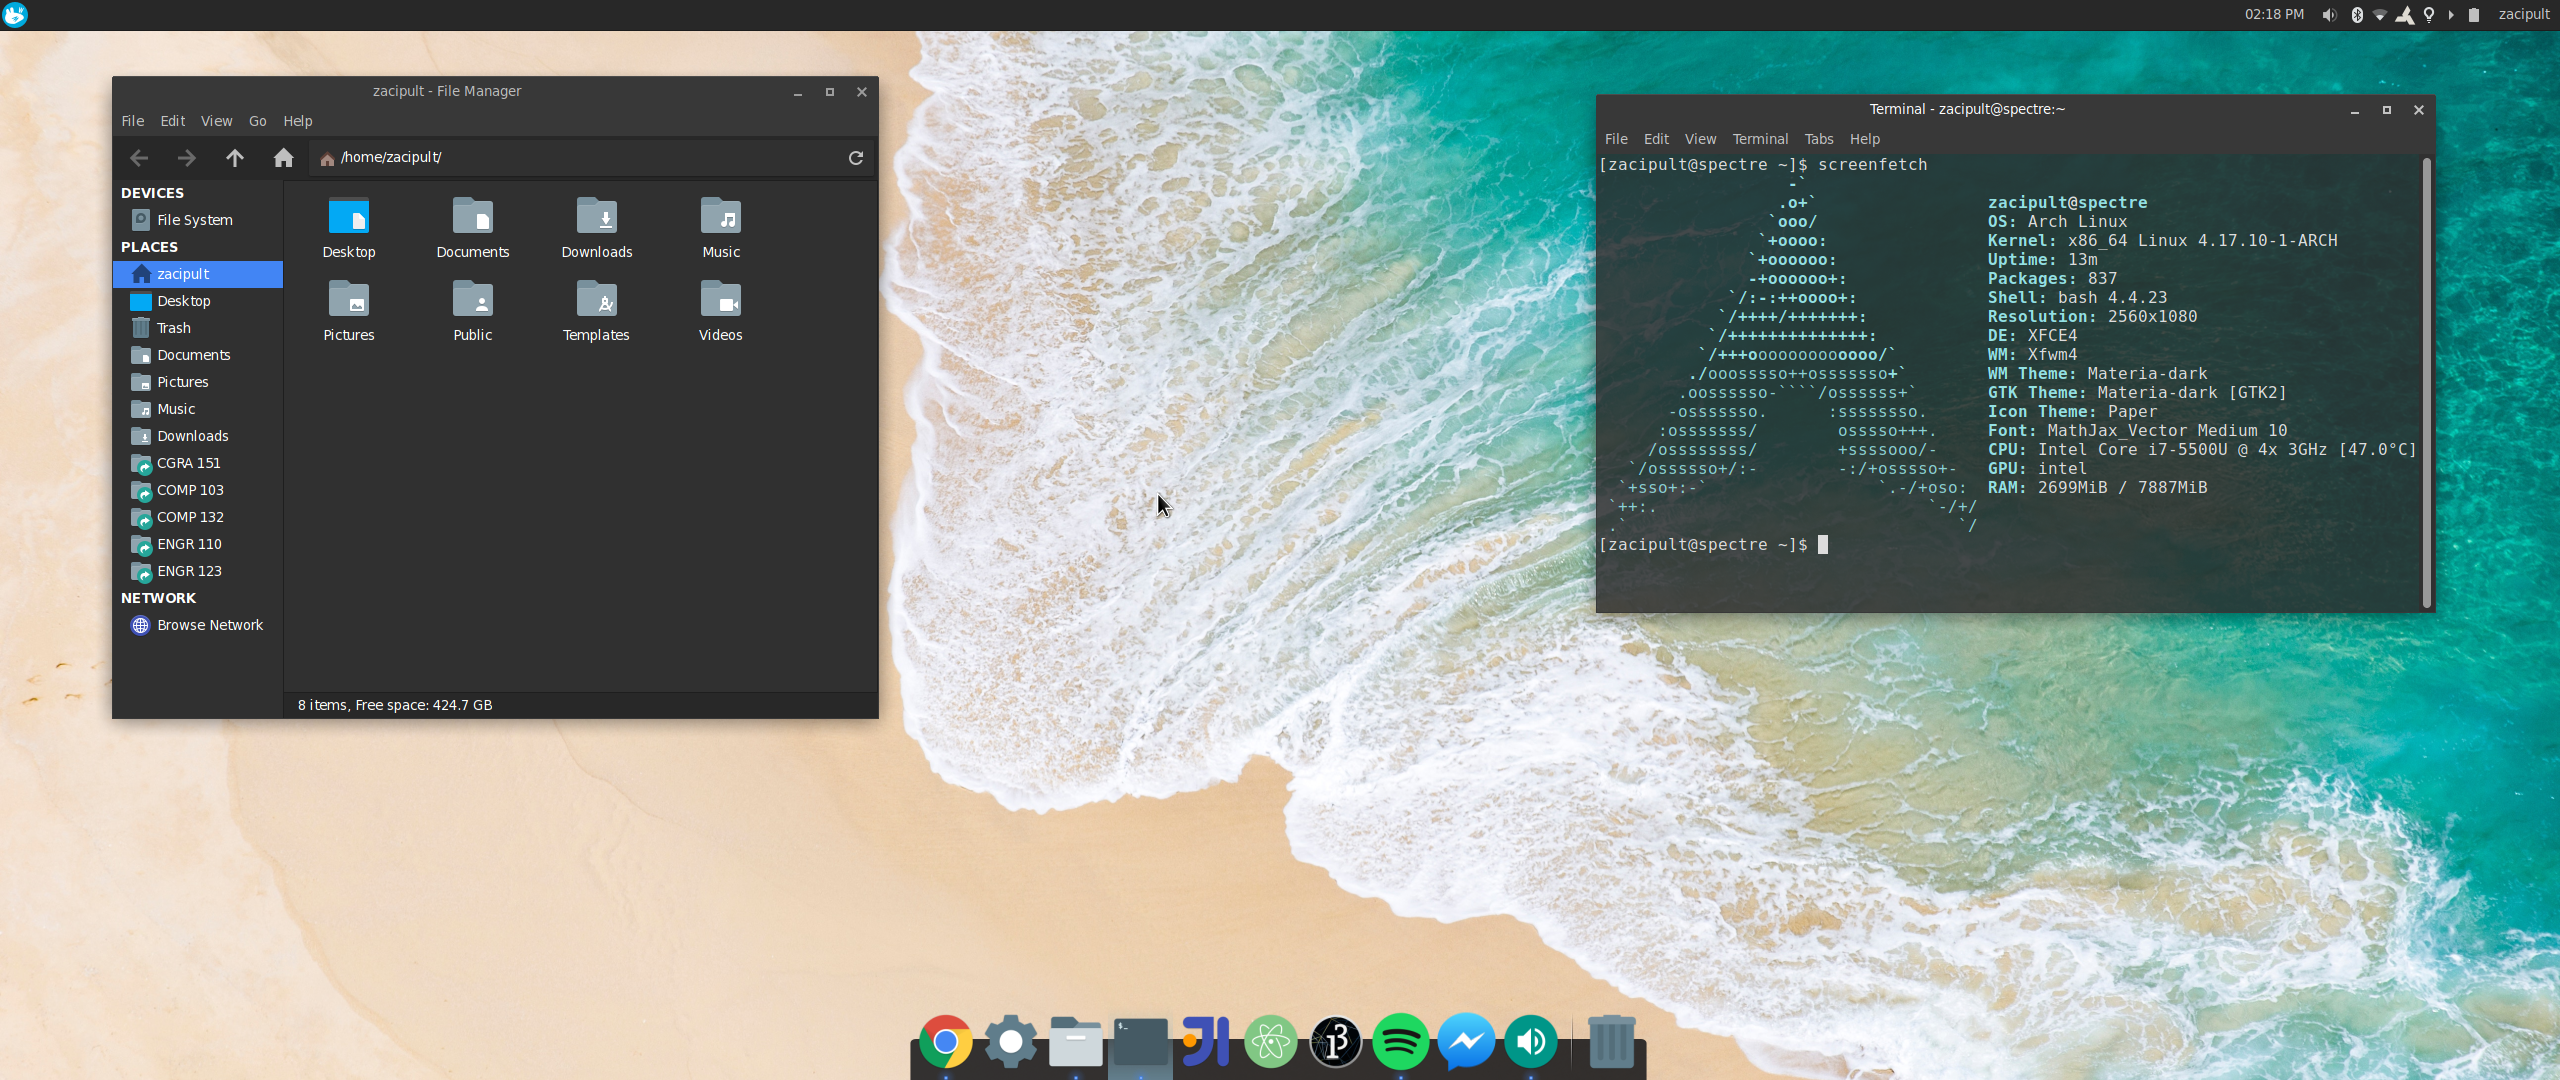Open COMP 103 bookmark in sidebar
The width and height of the screenshot is (2560, 1080).
(198, 490)
